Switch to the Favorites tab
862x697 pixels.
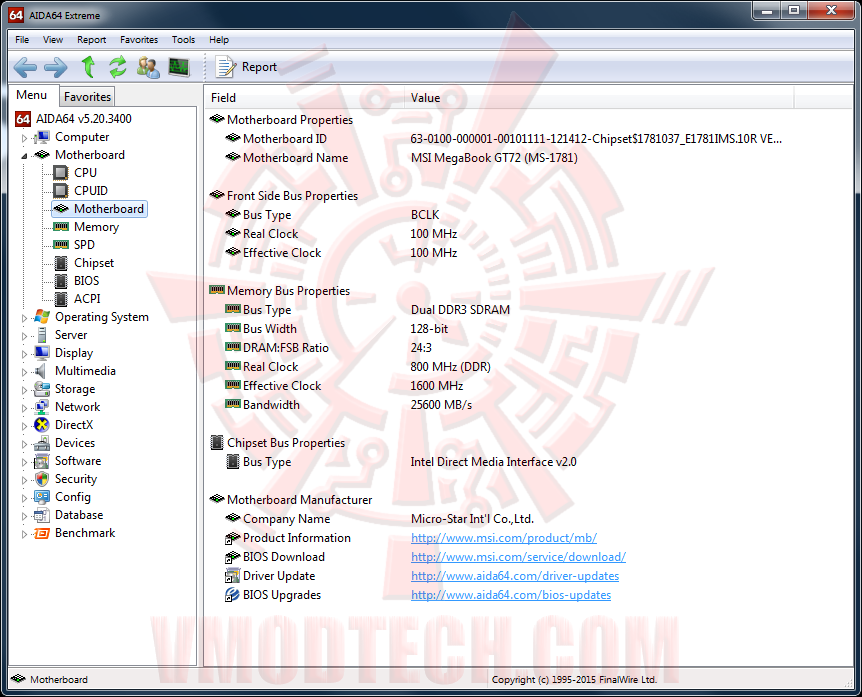pos(87,97)
